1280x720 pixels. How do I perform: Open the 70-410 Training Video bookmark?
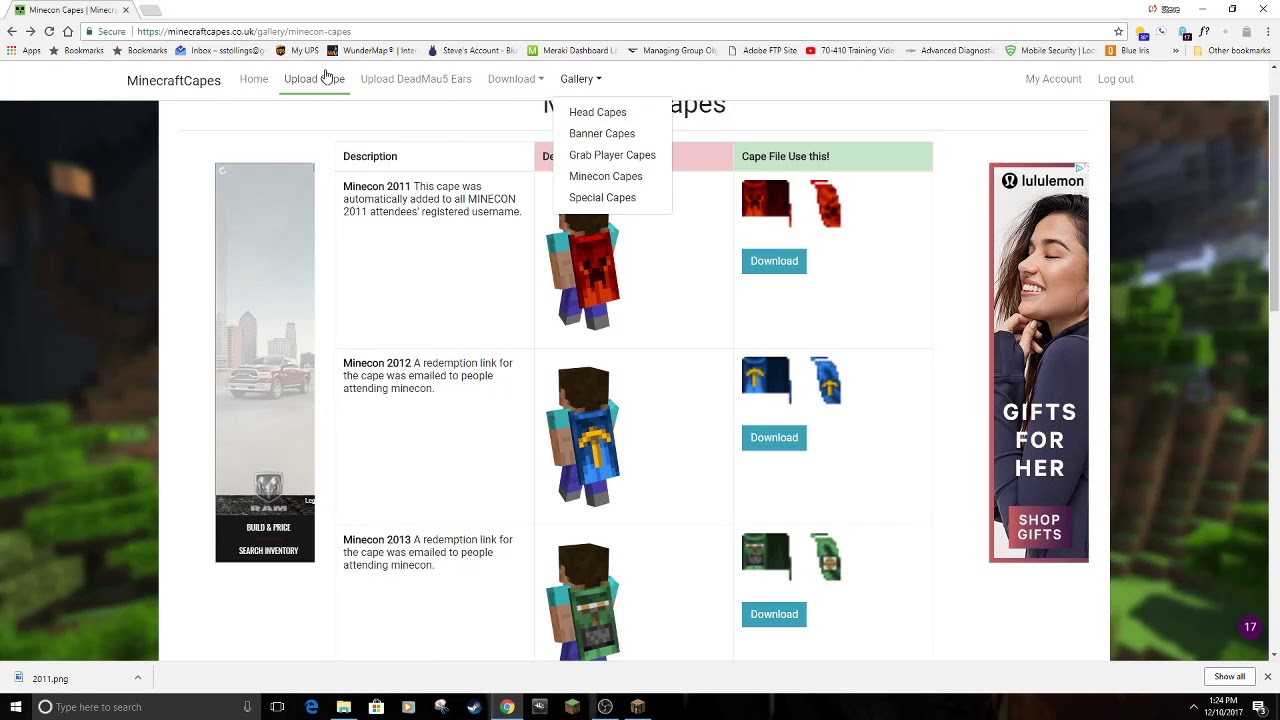850,50
